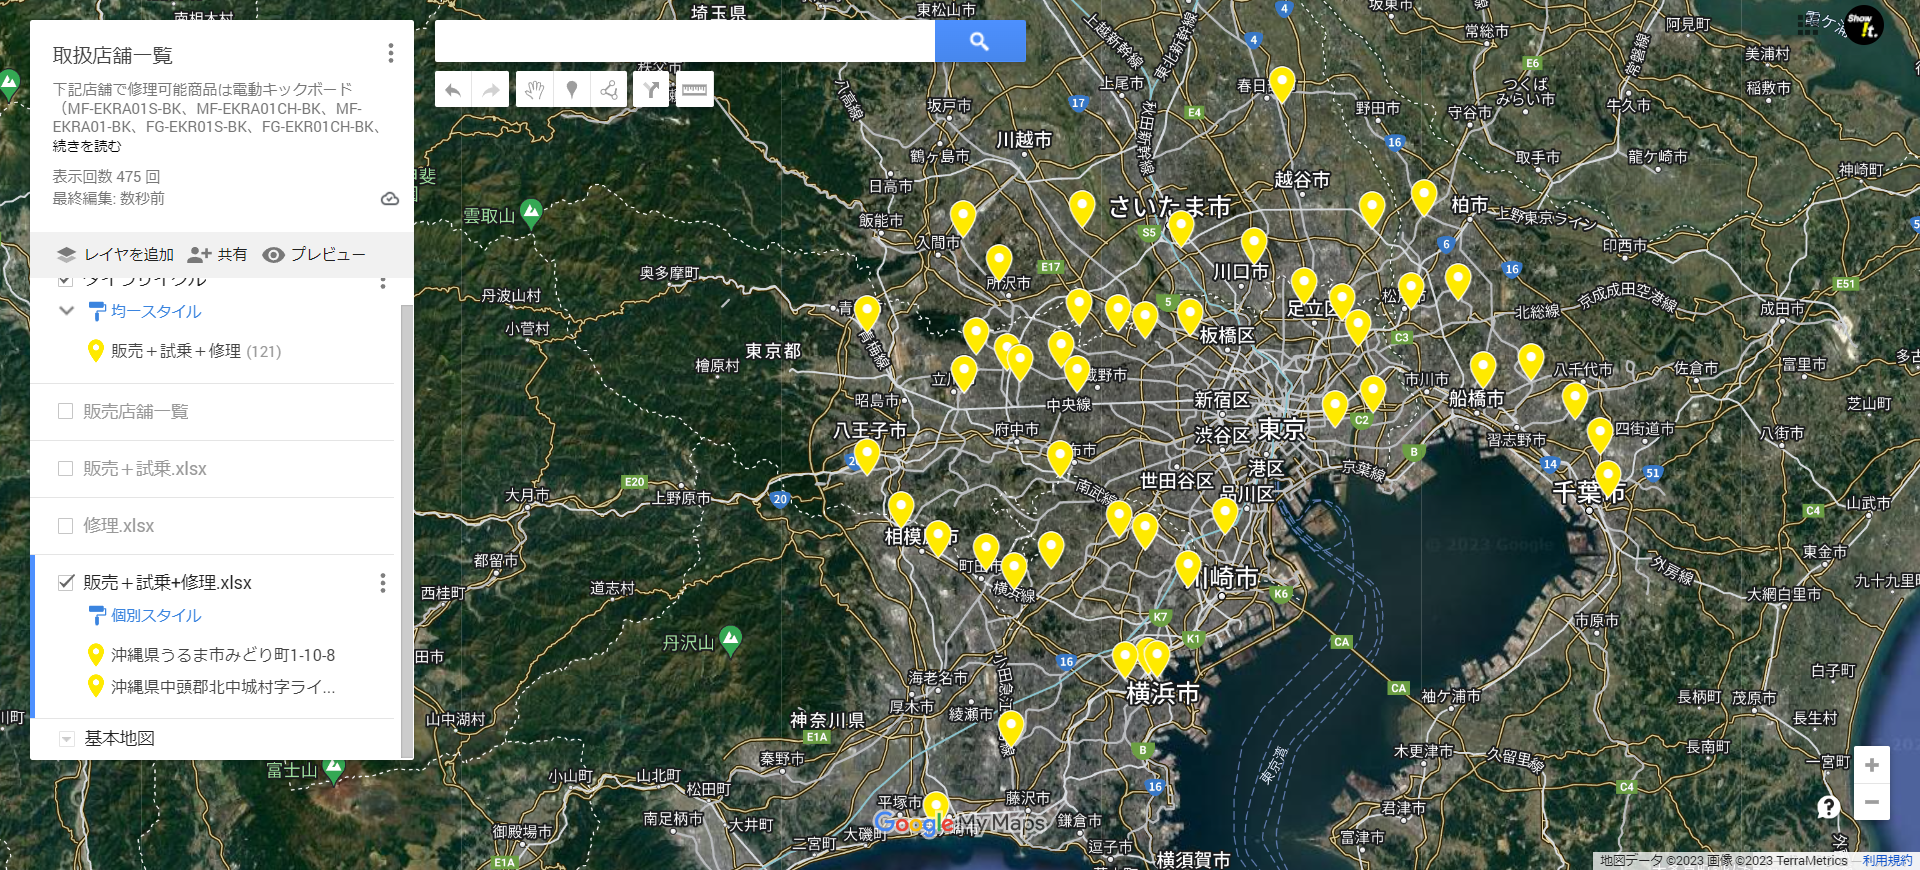Click the cloud save status icon
Screen dimensions: 1920x870
click(390, 199)
